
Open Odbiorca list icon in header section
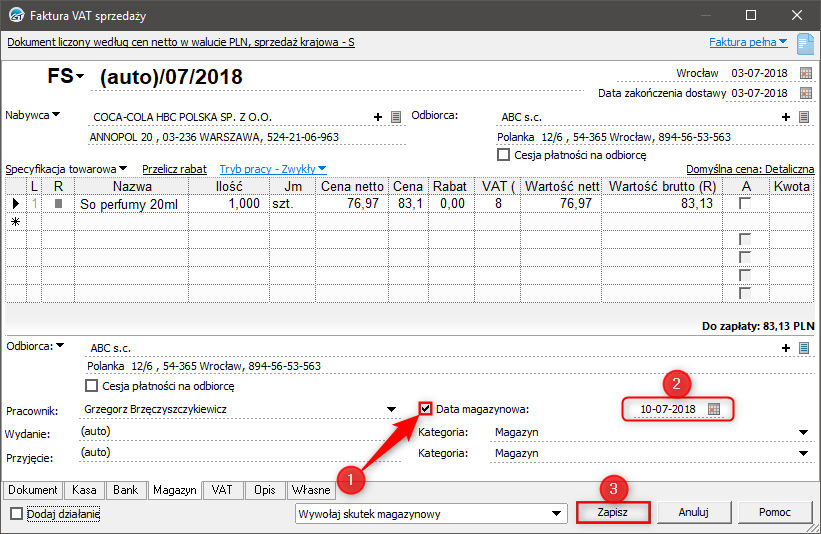click(x=804, y=117)
